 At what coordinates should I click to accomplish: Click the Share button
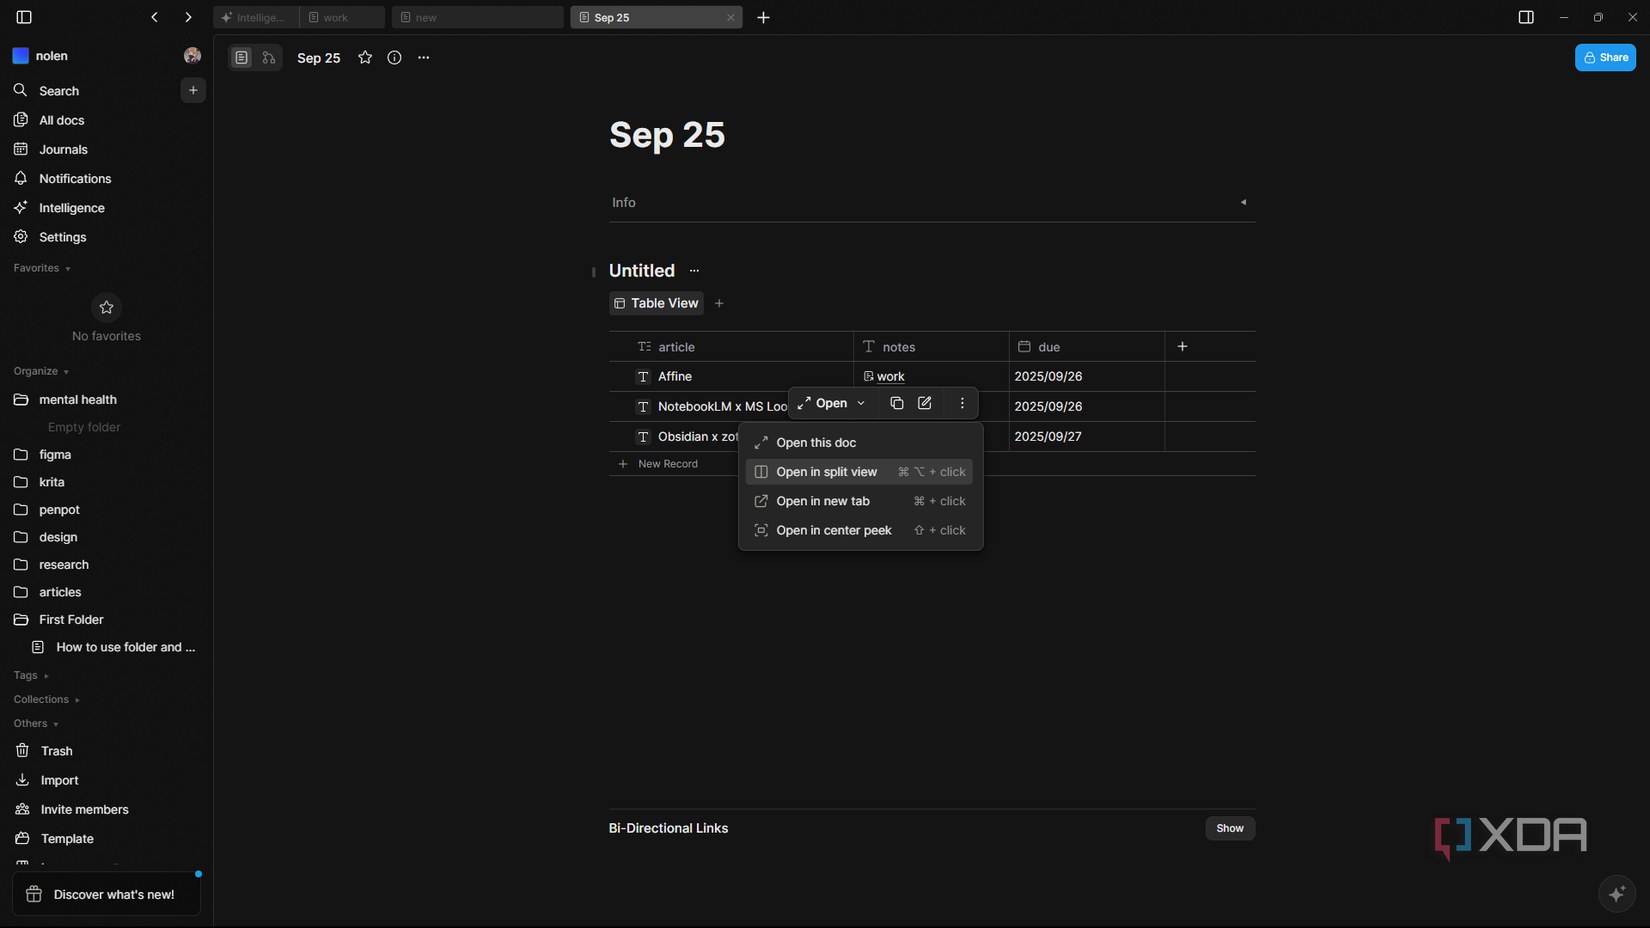[x=1605, y=58]
